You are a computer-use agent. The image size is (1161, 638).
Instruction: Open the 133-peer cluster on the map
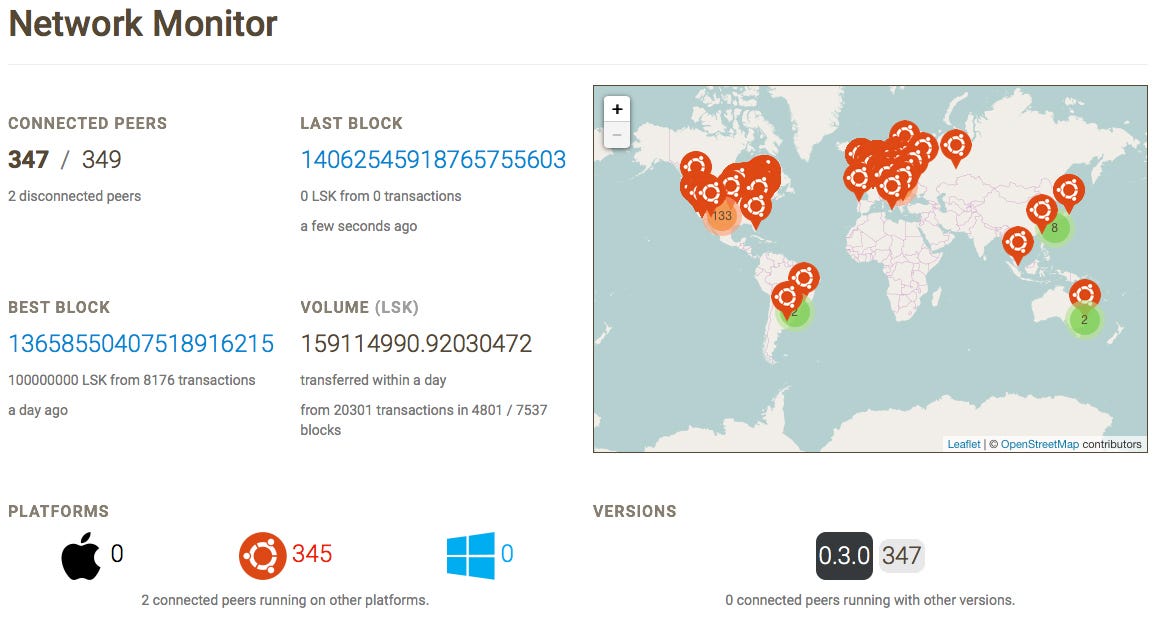pyautogui.click(x=721, y=216)
